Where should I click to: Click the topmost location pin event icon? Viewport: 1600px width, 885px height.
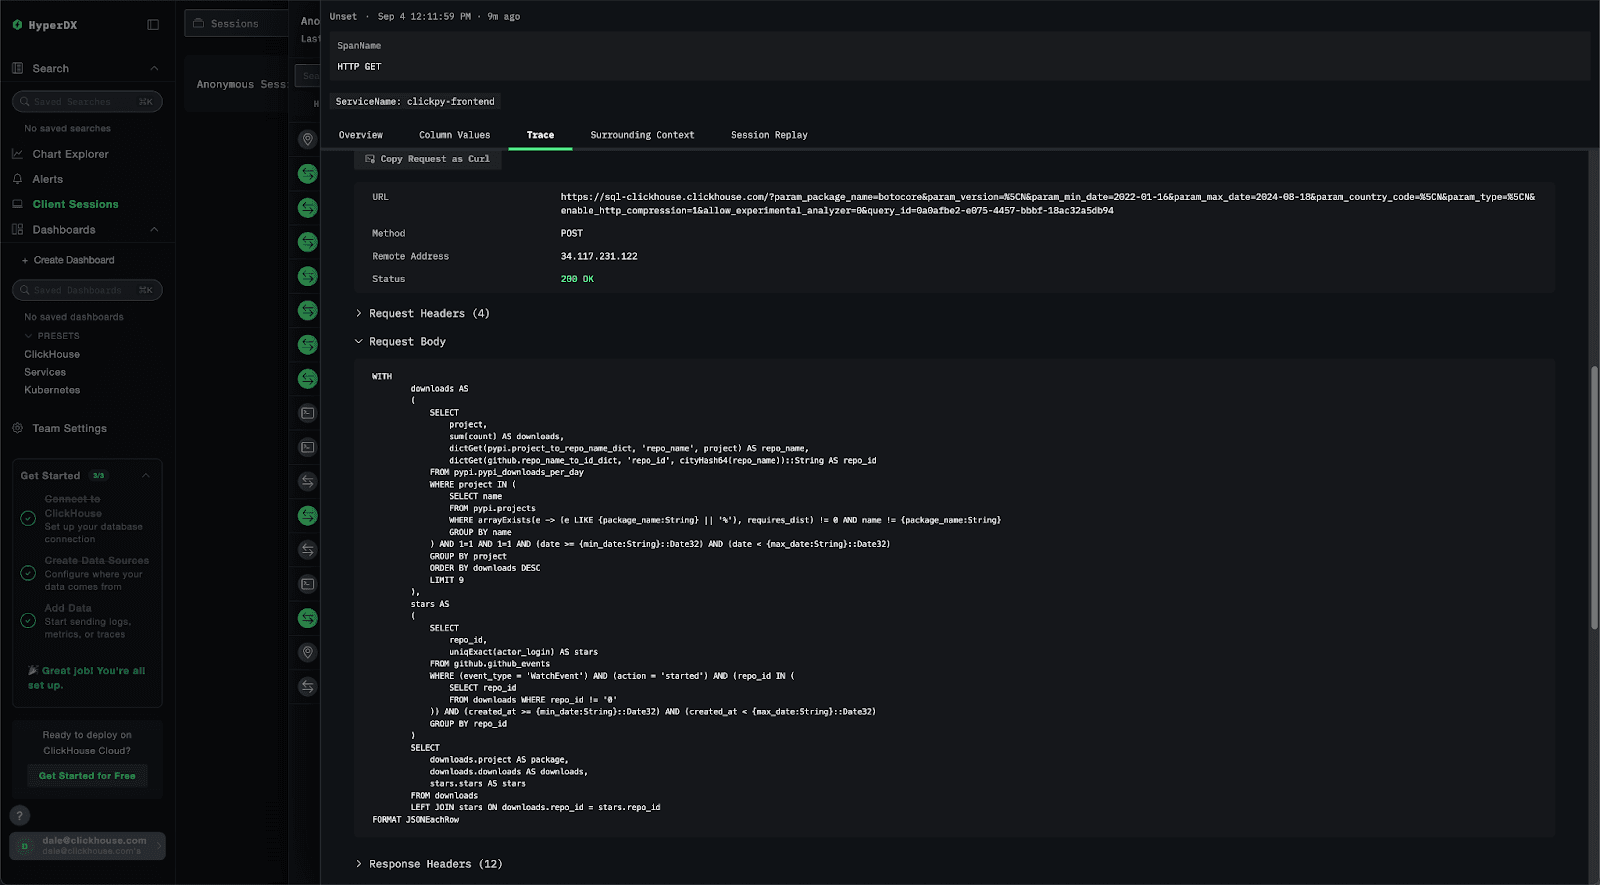tap(308, 140)
